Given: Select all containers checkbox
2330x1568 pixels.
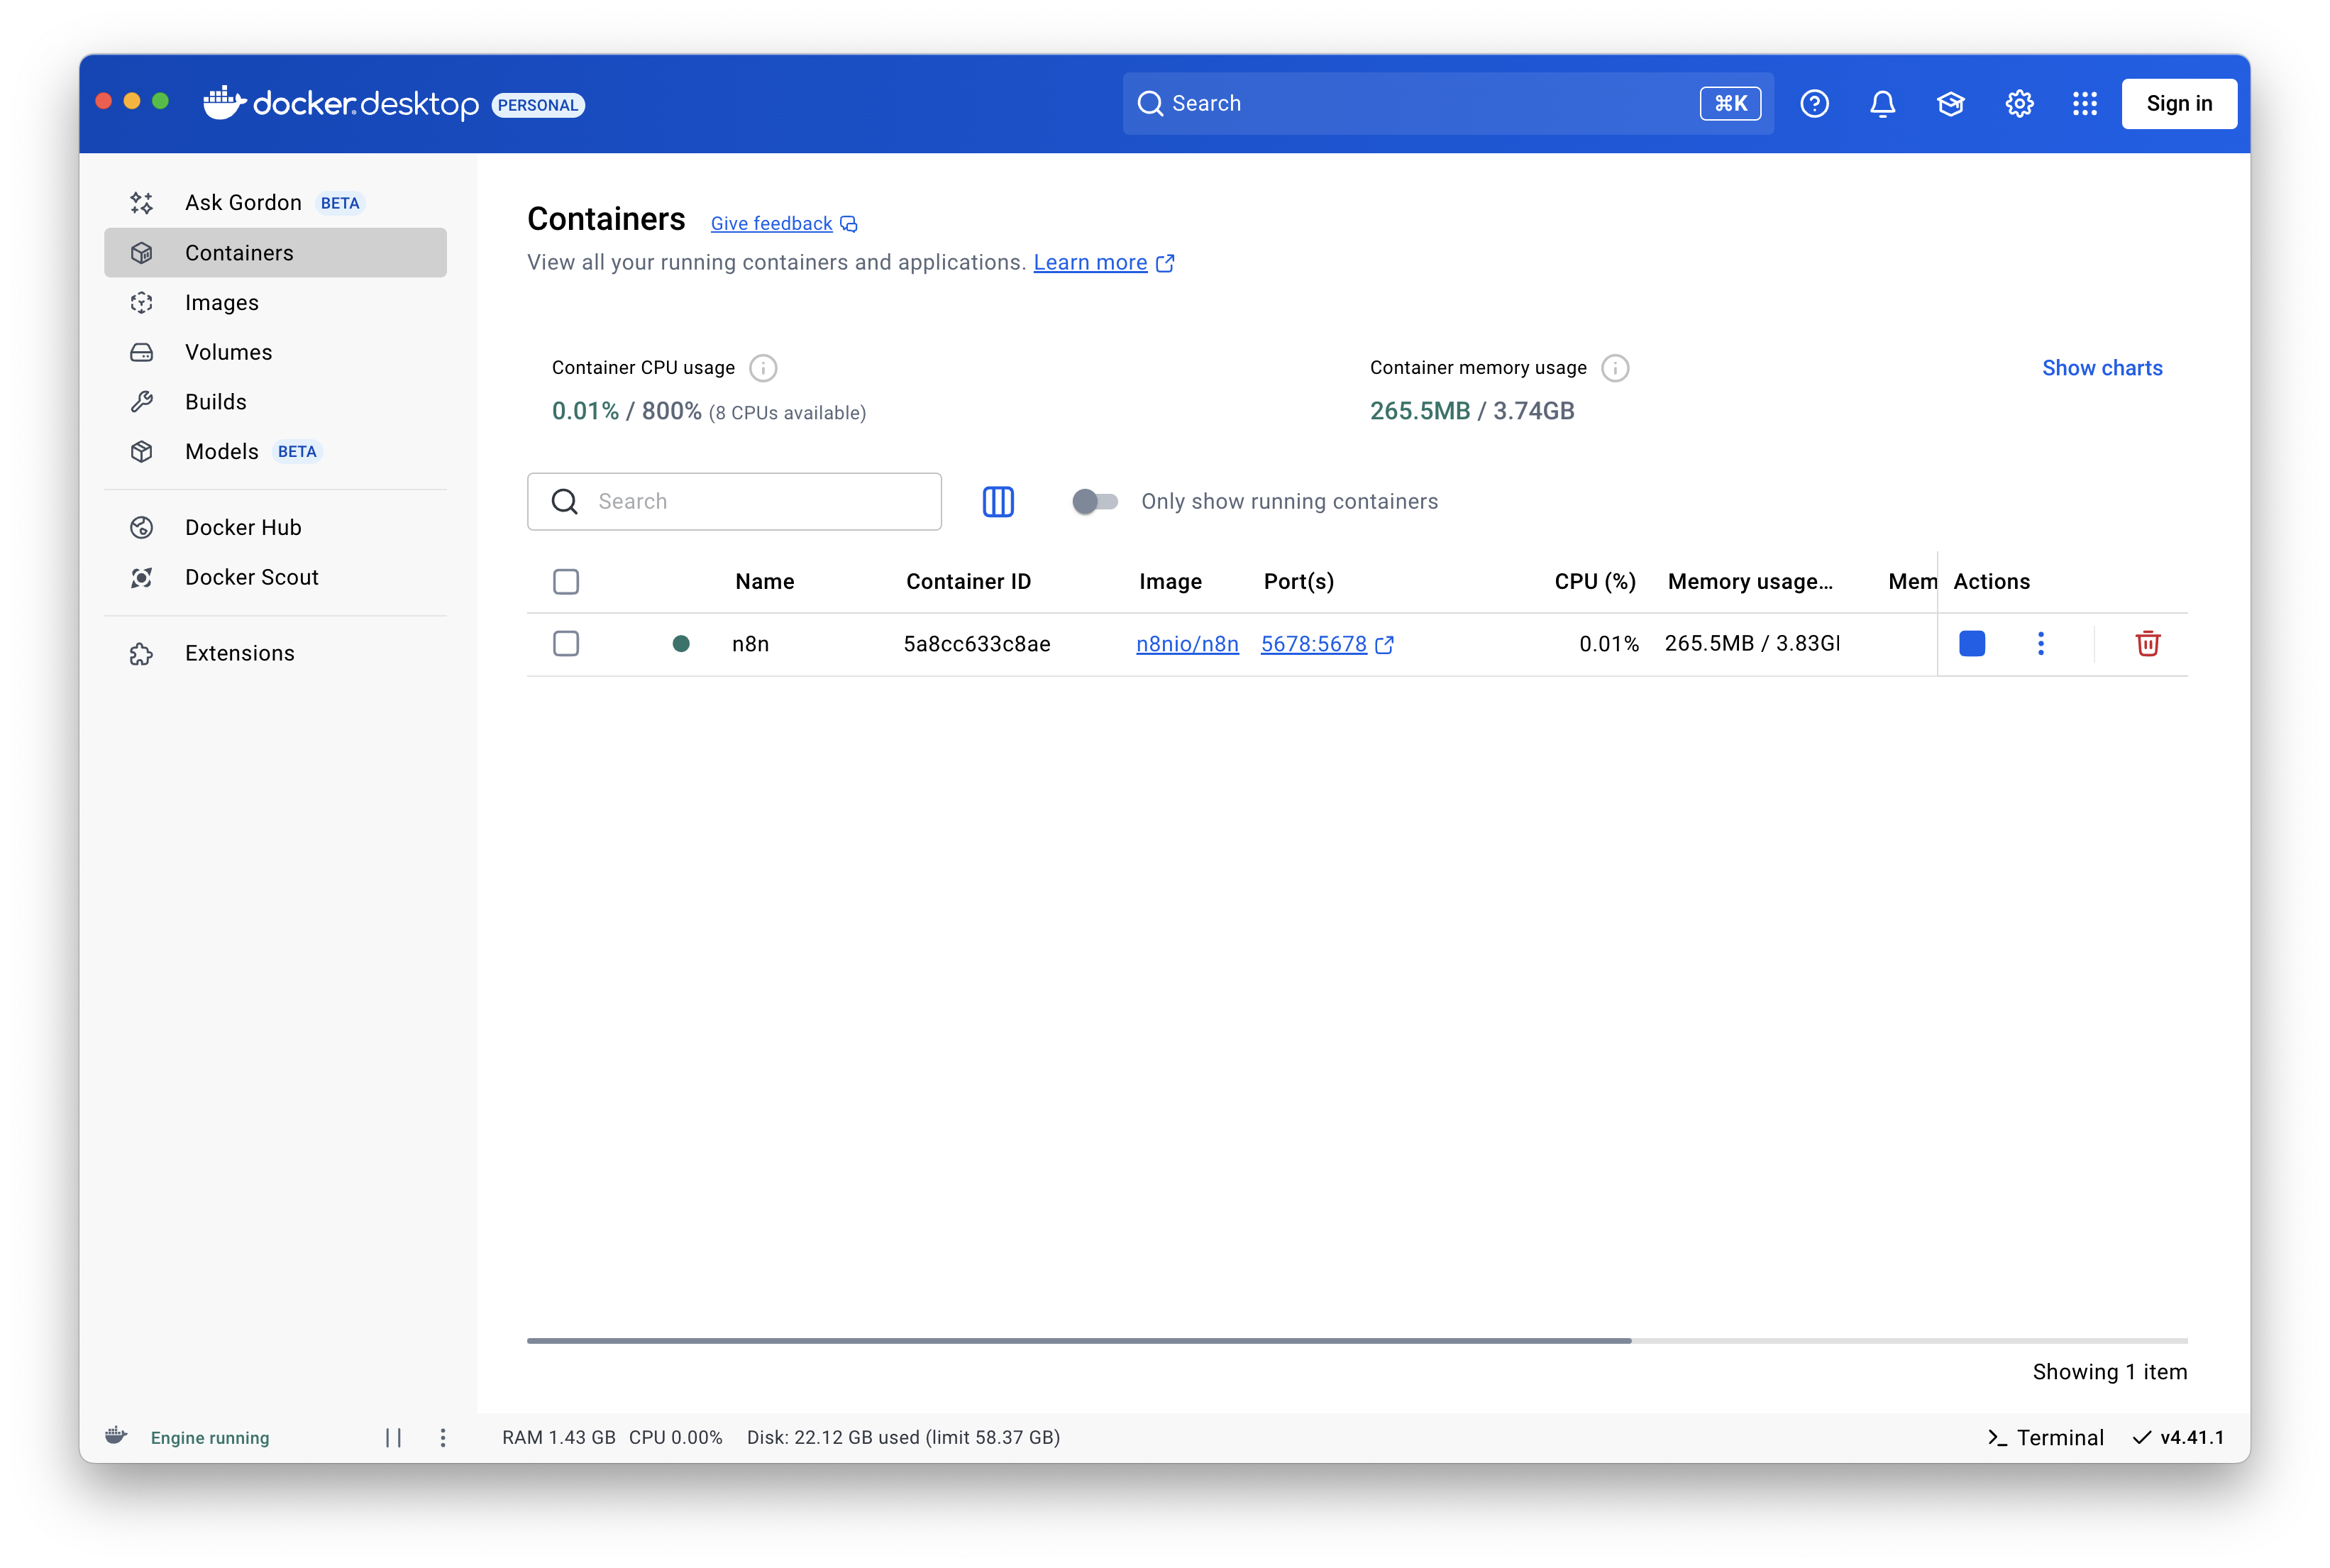Looking at the screenshot, I should tap(566, 581).
